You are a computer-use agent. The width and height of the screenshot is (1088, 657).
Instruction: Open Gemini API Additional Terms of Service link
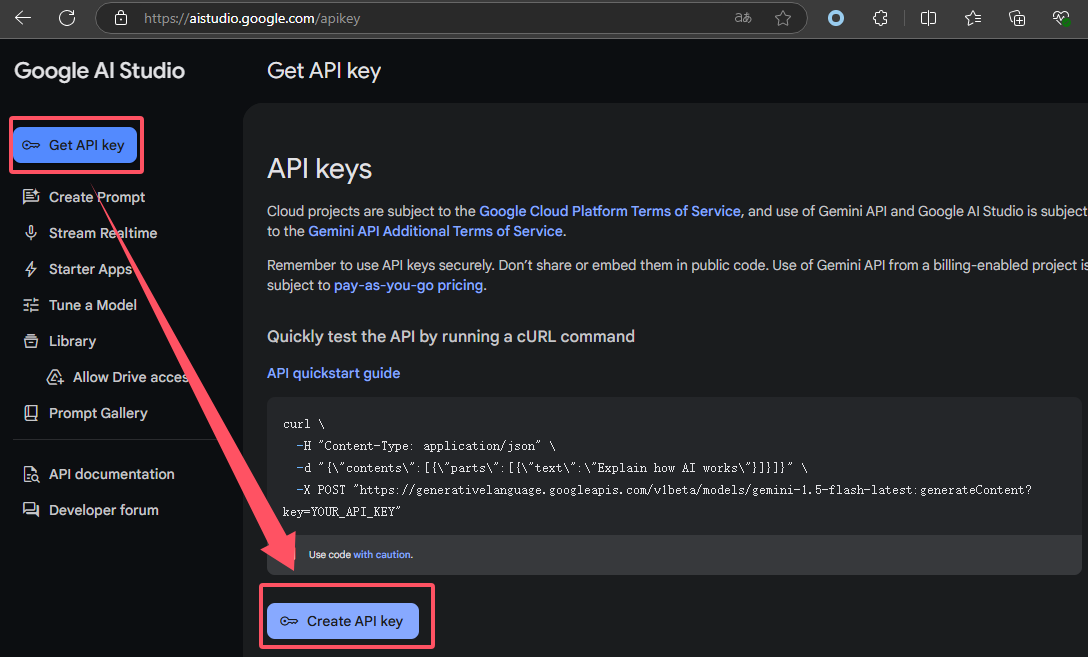click(435, 232)
